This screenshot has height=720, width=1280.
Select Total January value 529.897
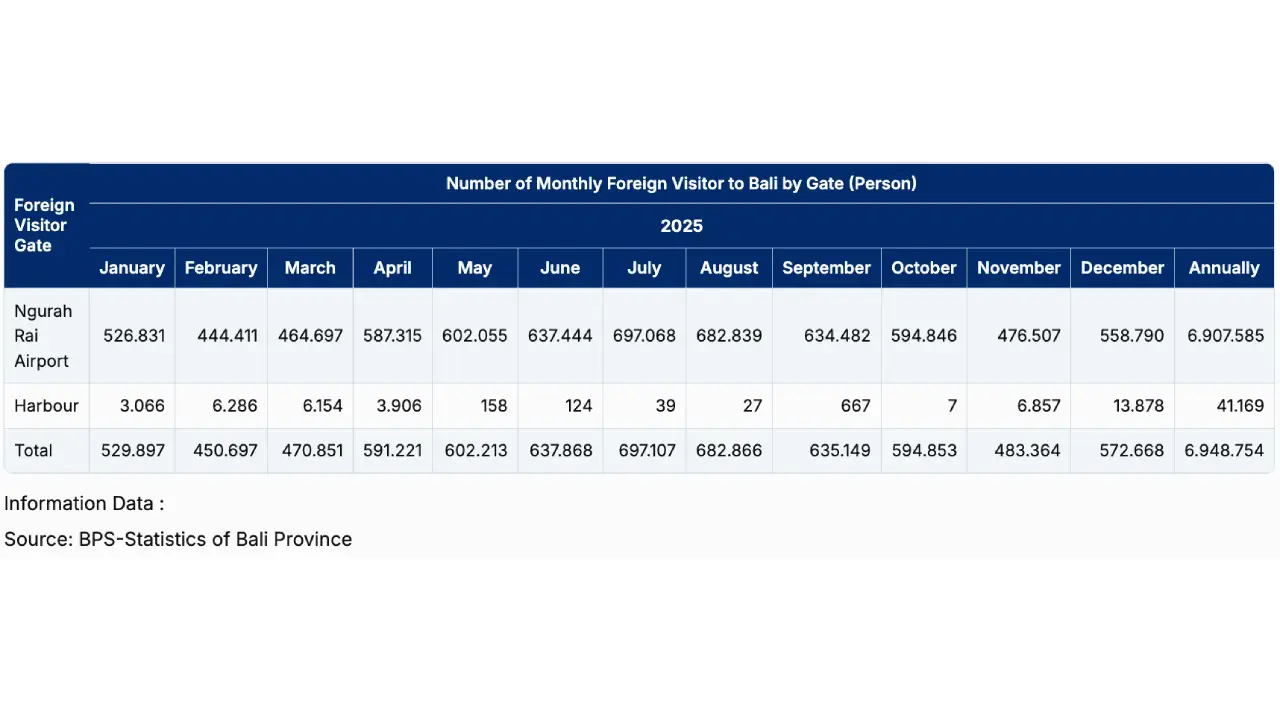tap(134, 451)
